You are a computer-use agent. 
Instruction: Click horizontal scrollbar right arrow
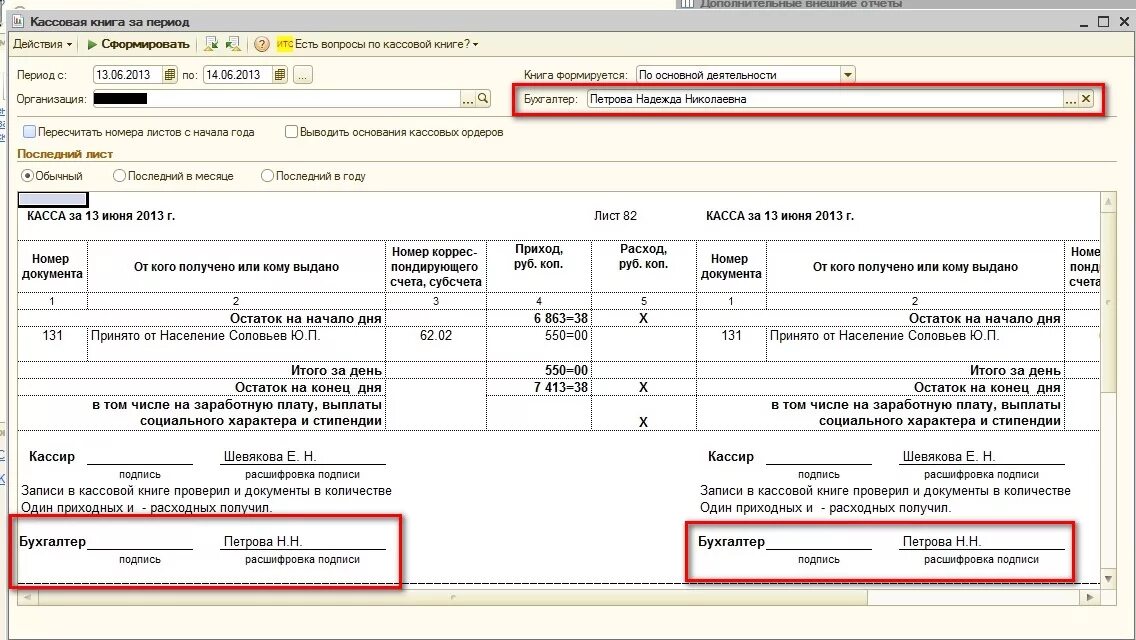coord(1090,597)
